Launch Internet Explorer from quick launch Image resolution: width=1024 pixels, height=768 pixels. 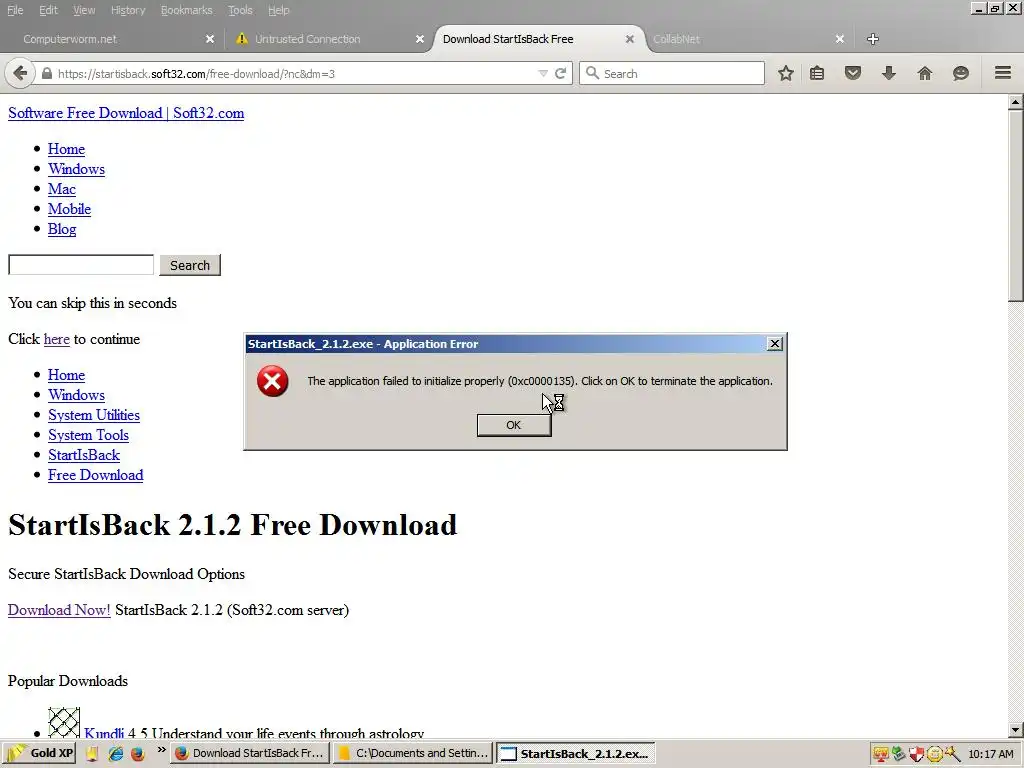(116, 754)
